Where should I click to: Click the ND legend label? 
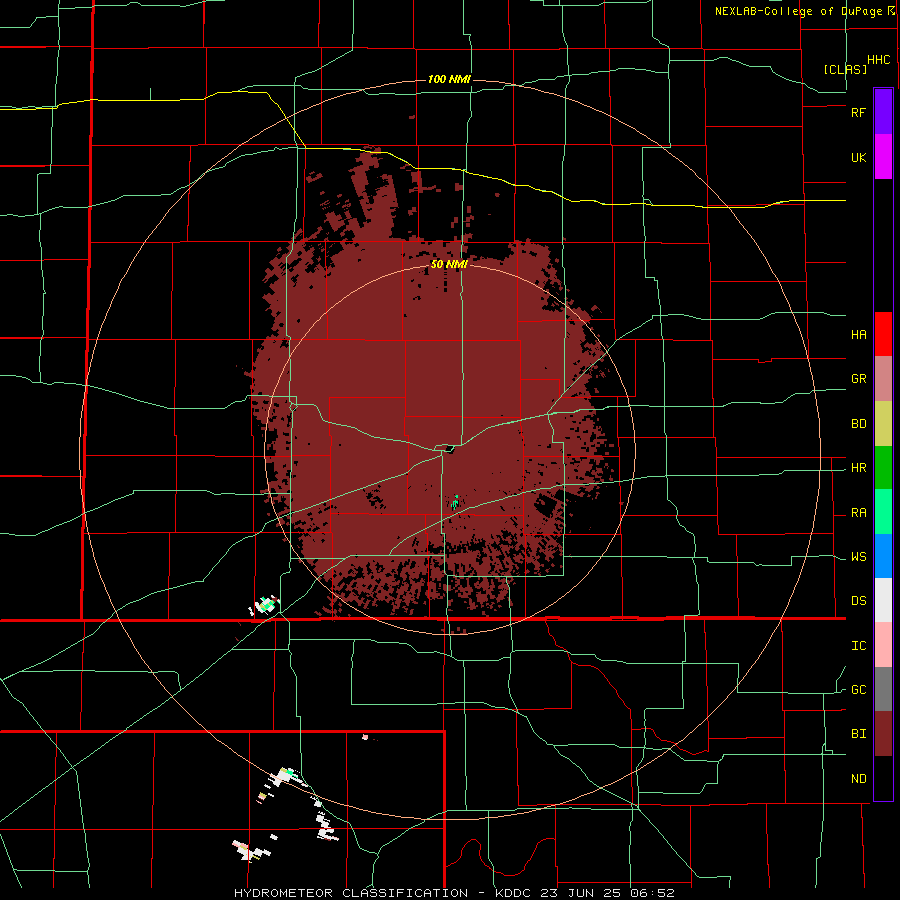tap(858, 779)
